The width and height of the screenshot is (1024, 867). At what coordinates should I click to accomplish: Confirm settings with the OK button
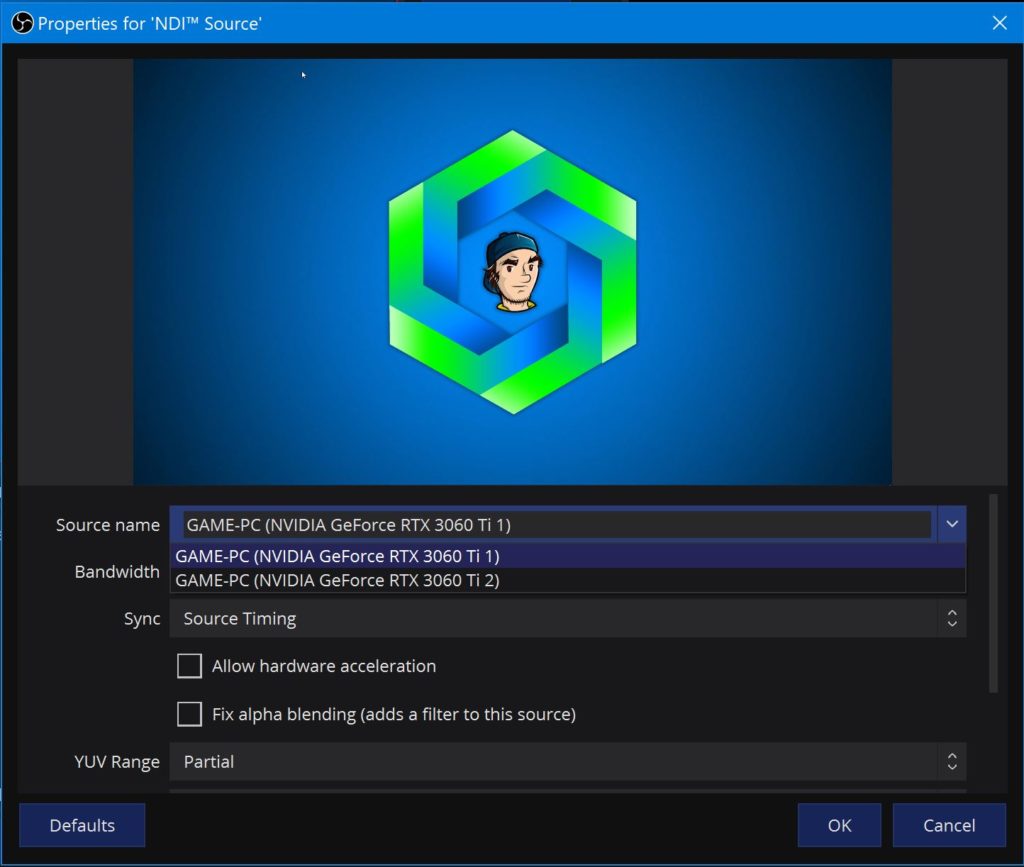coord(839,825)
